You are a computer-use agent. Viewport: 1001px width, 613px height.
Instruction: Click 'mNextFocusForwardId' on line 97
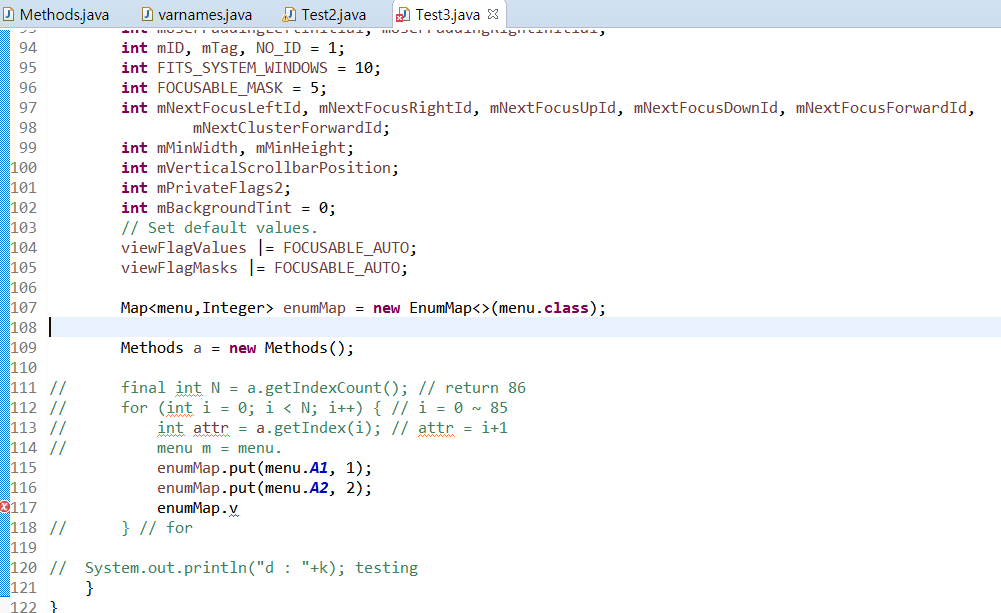(880, 108)
